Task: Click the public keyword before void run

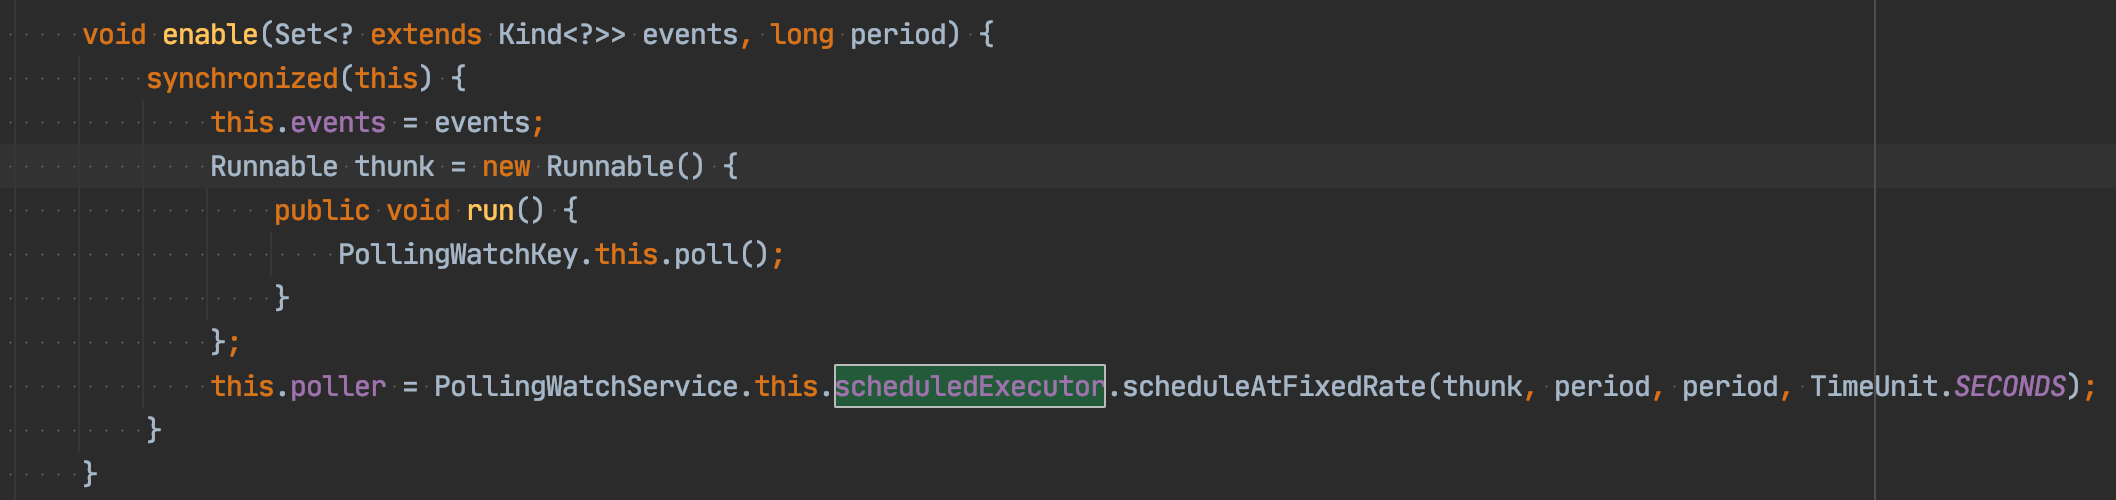Action: click(322, 210)
